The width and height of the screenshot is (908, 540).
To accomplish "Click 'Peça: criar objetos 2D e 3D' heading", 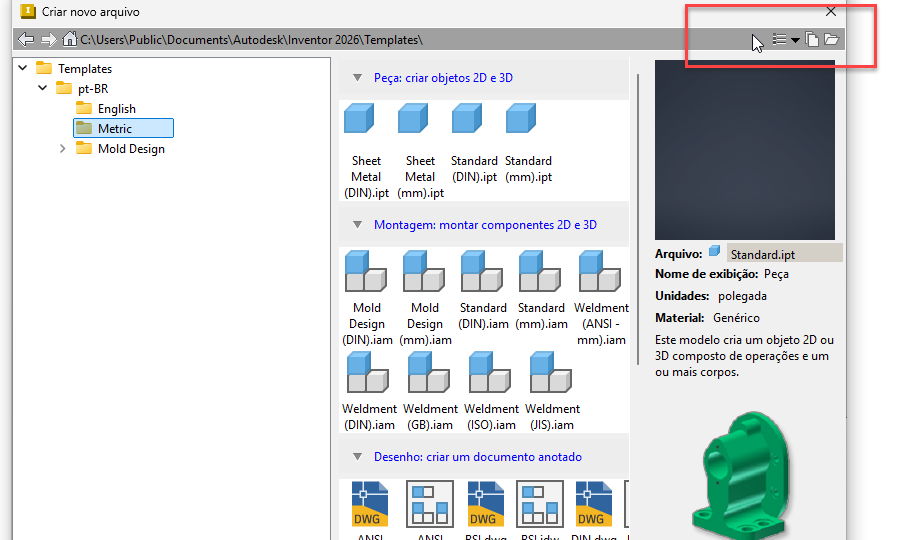I will [x=443, y=78].
